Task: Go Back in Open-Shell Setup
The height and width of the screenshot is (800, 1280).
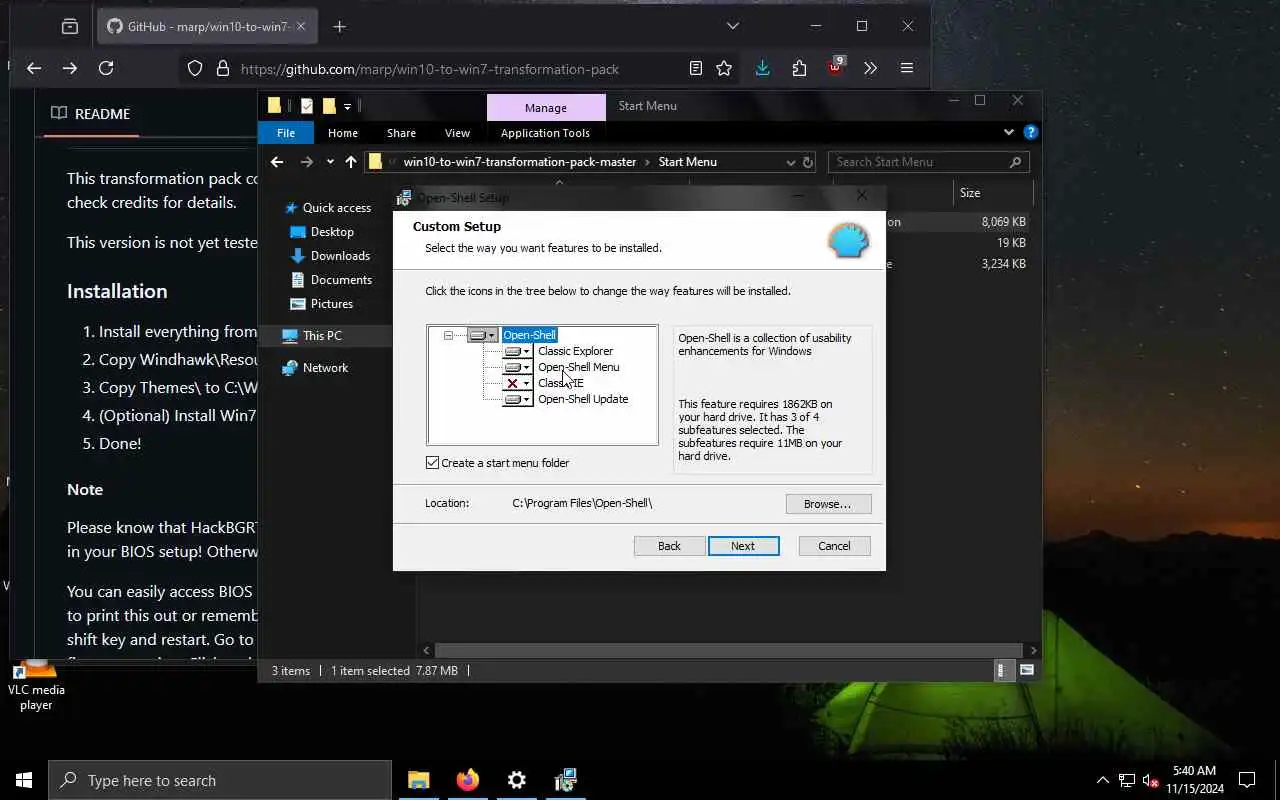Action: click(x=669, y=546)
